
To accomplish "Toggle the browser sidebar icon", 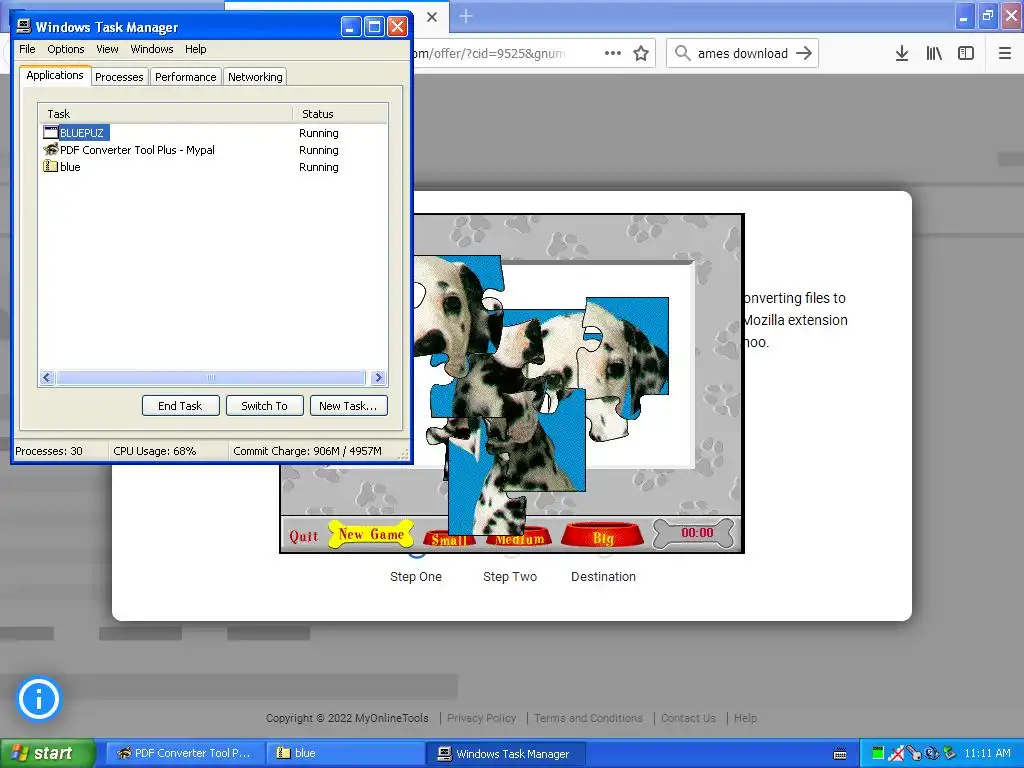I will pos(966,53).
